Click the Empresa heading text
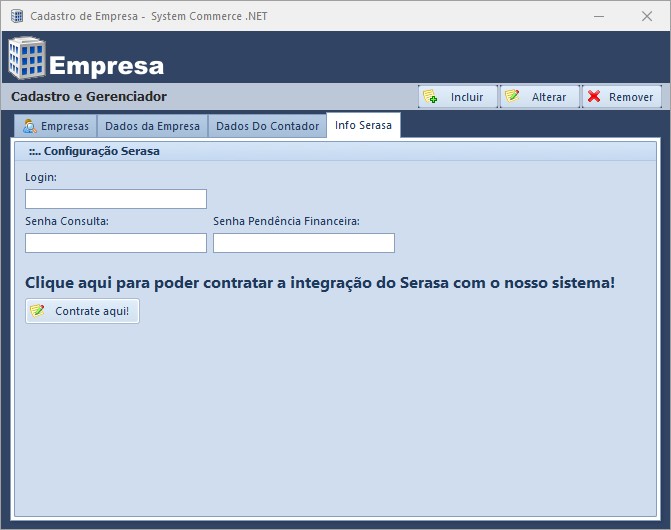This screenshot has height=530, width=671. point(107,66)
